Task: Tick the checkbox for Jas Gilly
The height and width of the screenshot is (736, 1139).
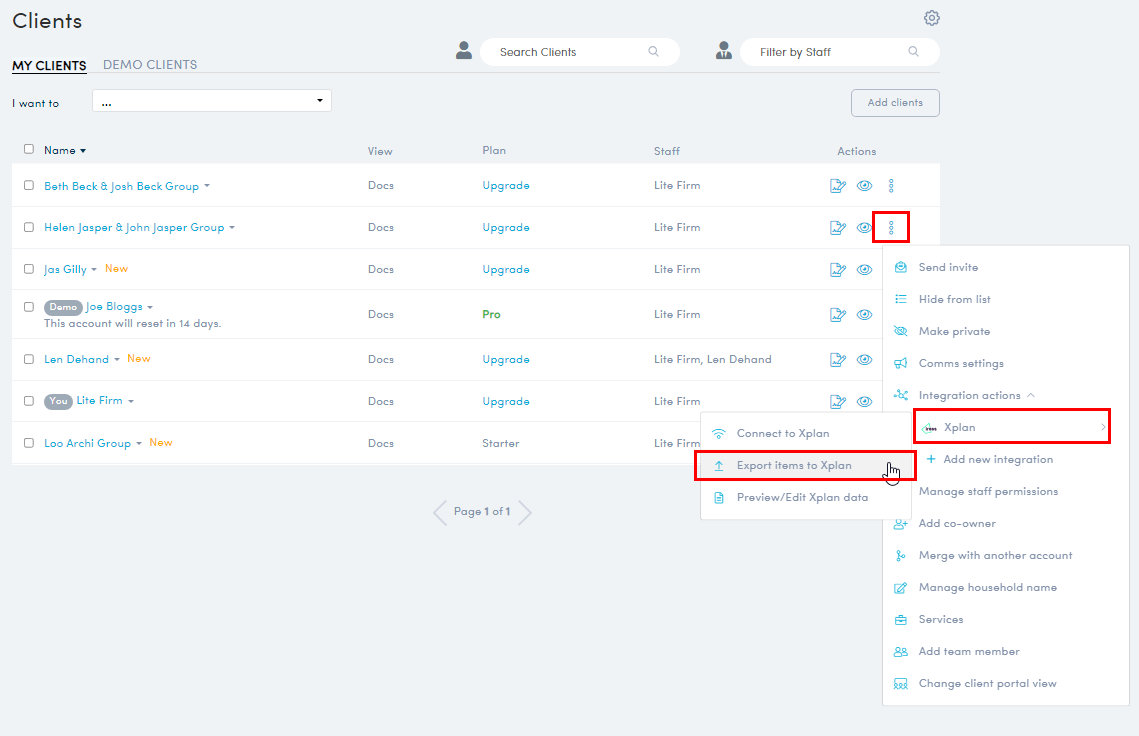Action: pyautogui.click(x=29, y=269)
